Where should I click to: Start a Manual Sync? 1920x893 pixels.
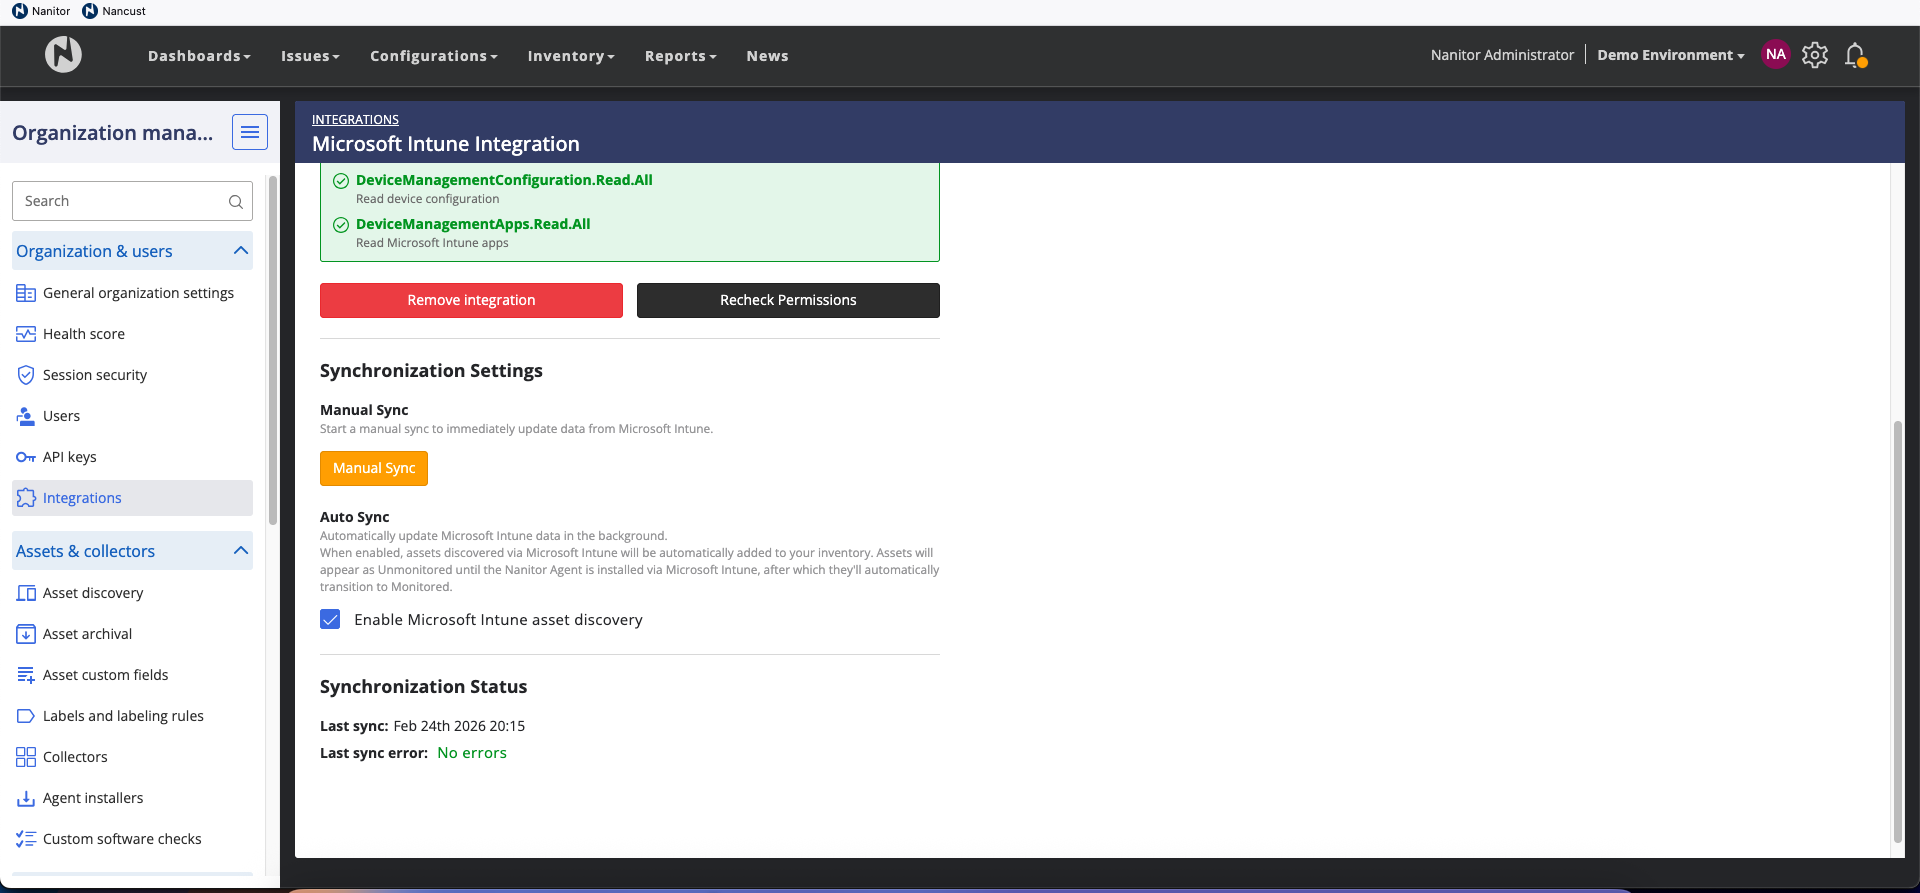(x=374, y=468)
